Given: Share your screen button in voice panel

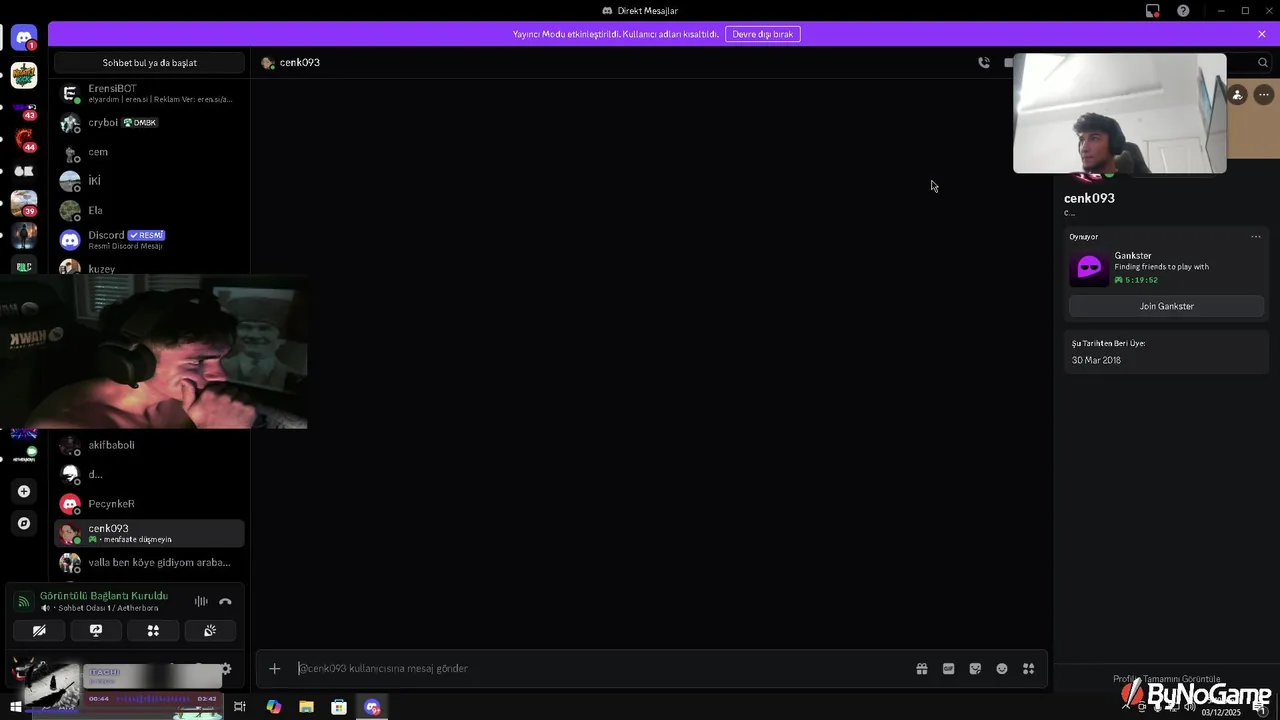Looking at the screenshot, I should pos(96,631).
